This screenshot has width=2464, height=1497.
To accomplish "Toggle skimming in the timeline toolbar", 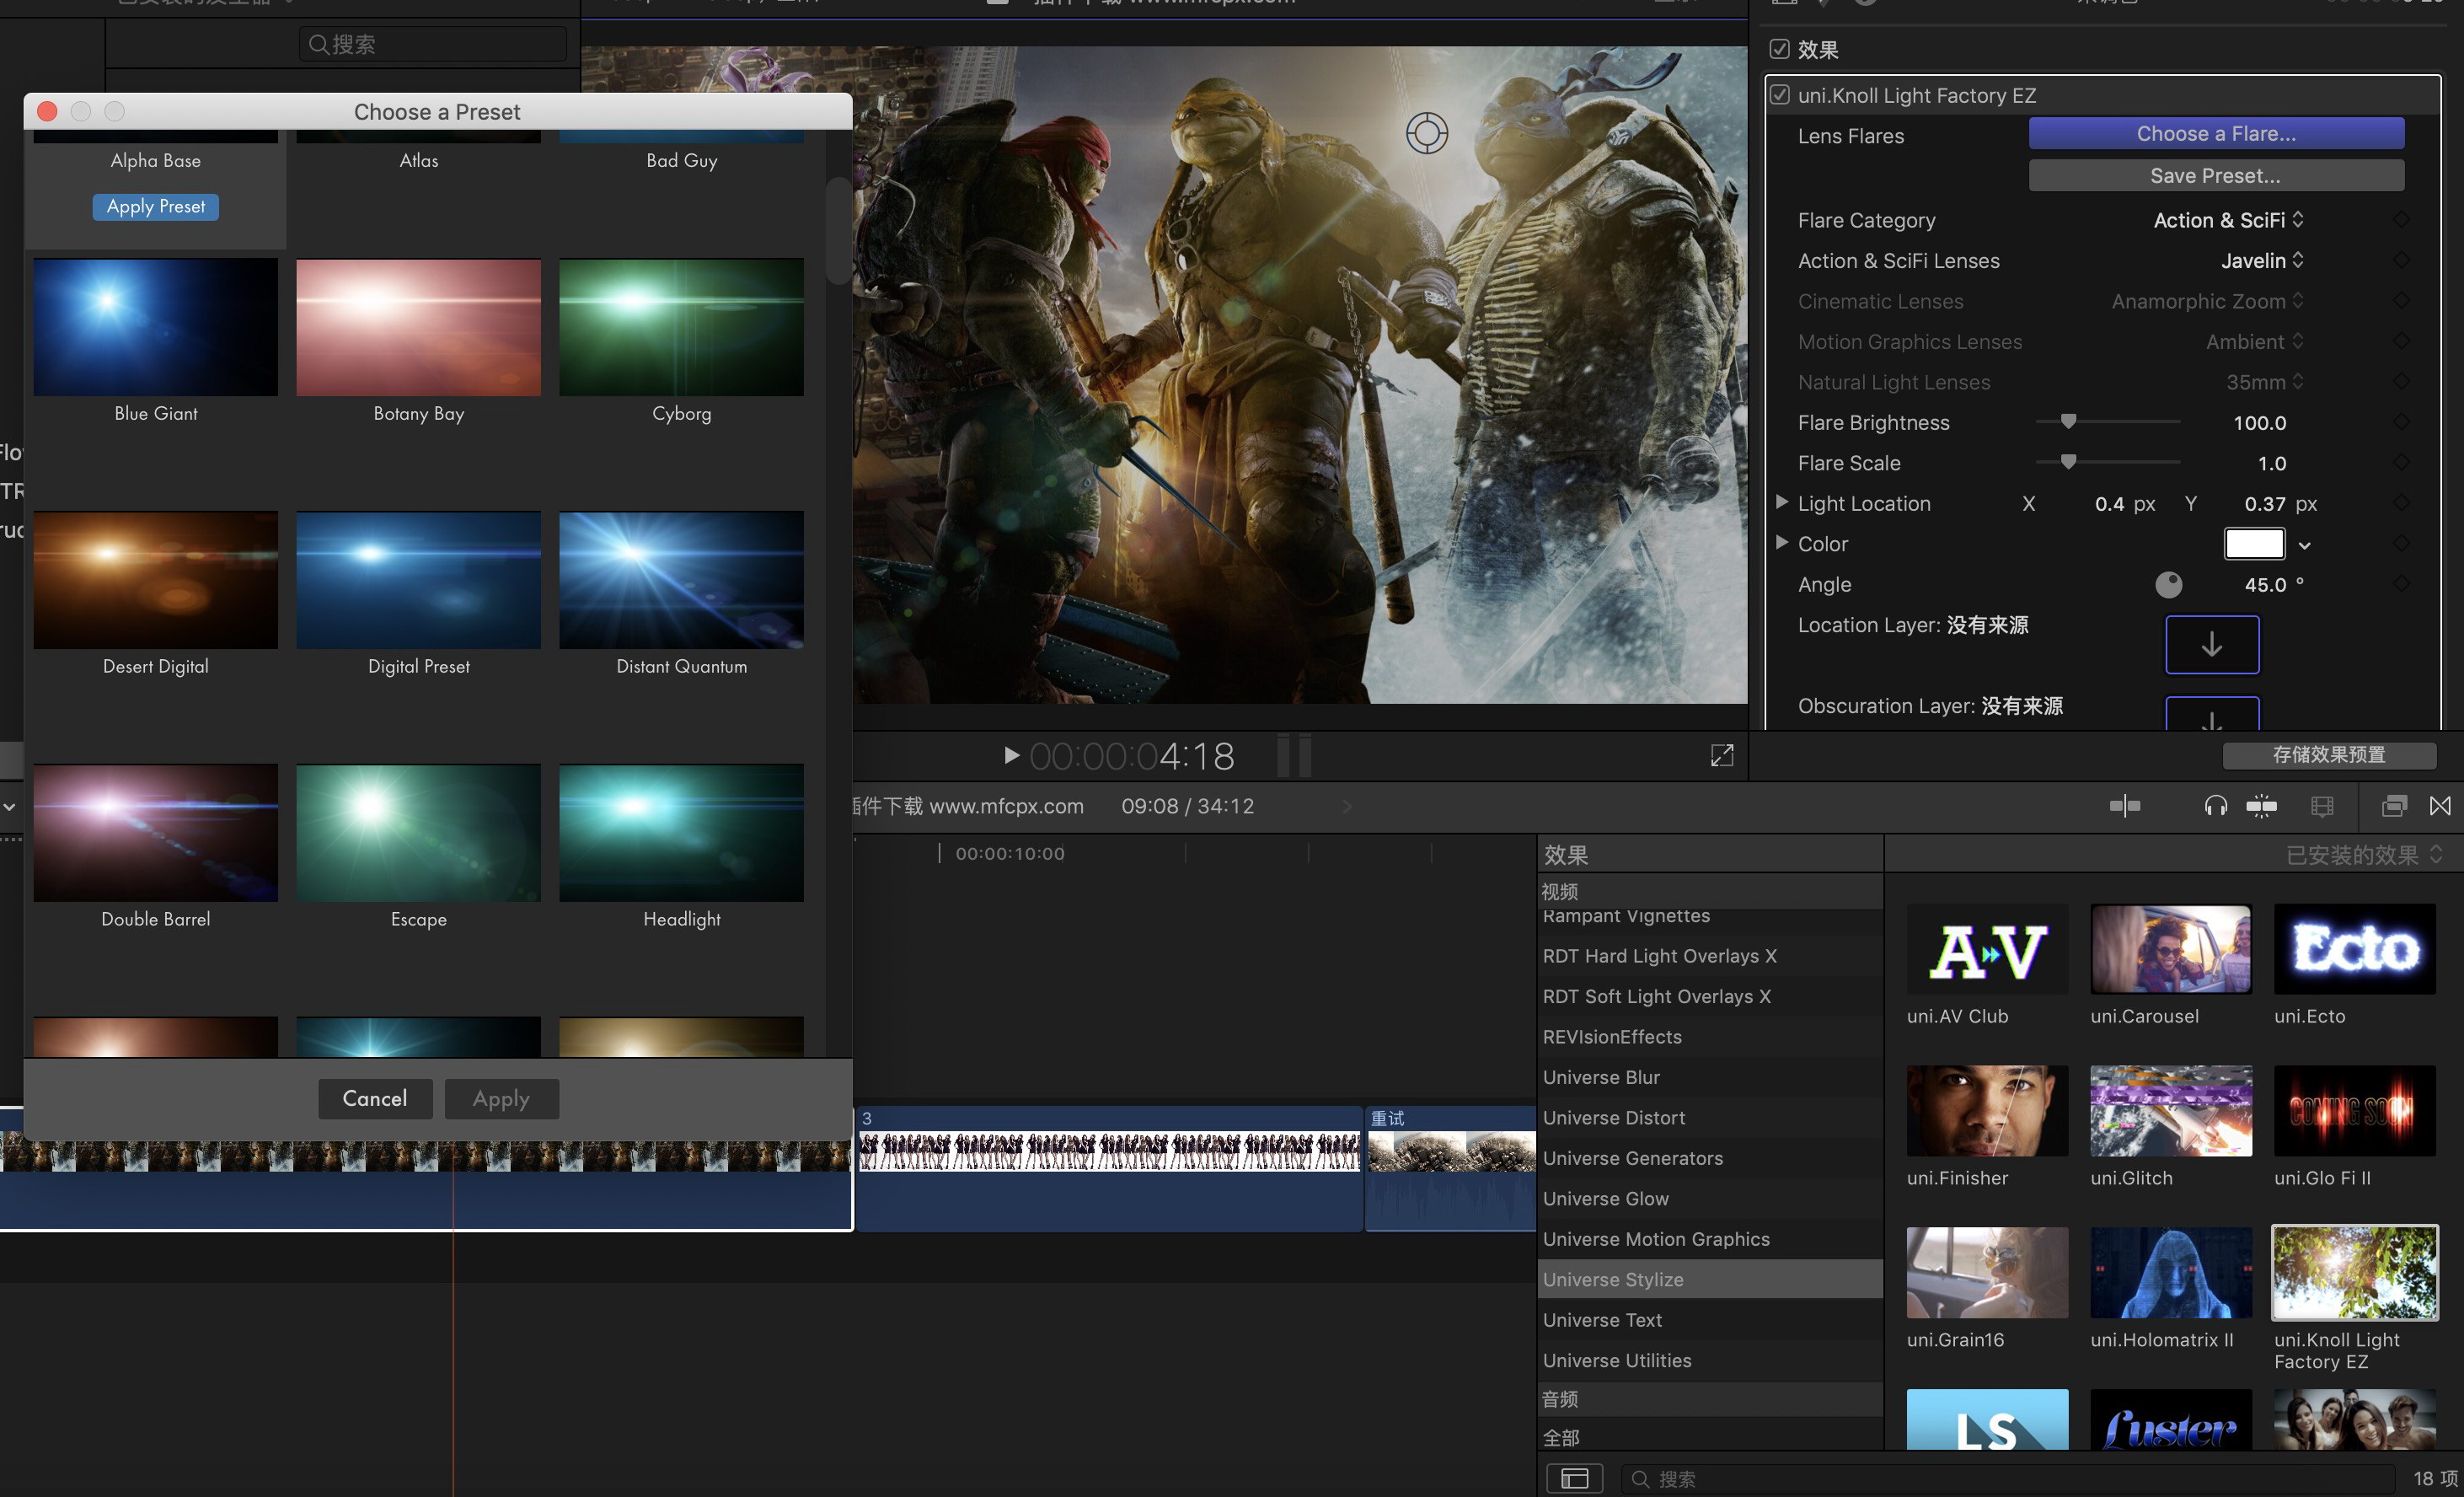I will pos(2124,806).
